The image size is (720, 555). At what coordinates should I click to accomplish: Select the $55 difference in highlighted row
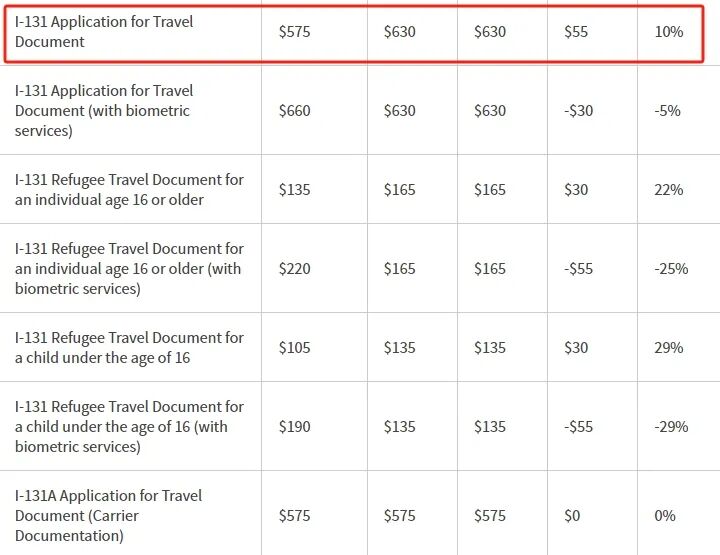point(576,32)
